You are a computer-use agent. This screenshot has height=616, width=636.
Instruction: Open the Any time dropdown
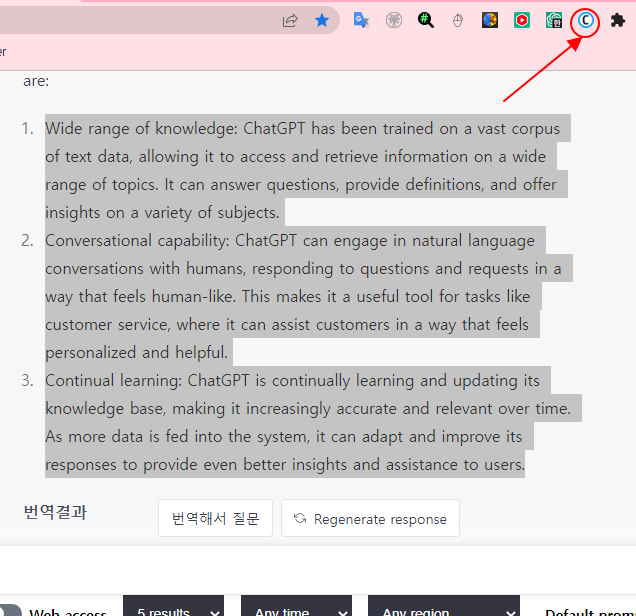point(297,606)
